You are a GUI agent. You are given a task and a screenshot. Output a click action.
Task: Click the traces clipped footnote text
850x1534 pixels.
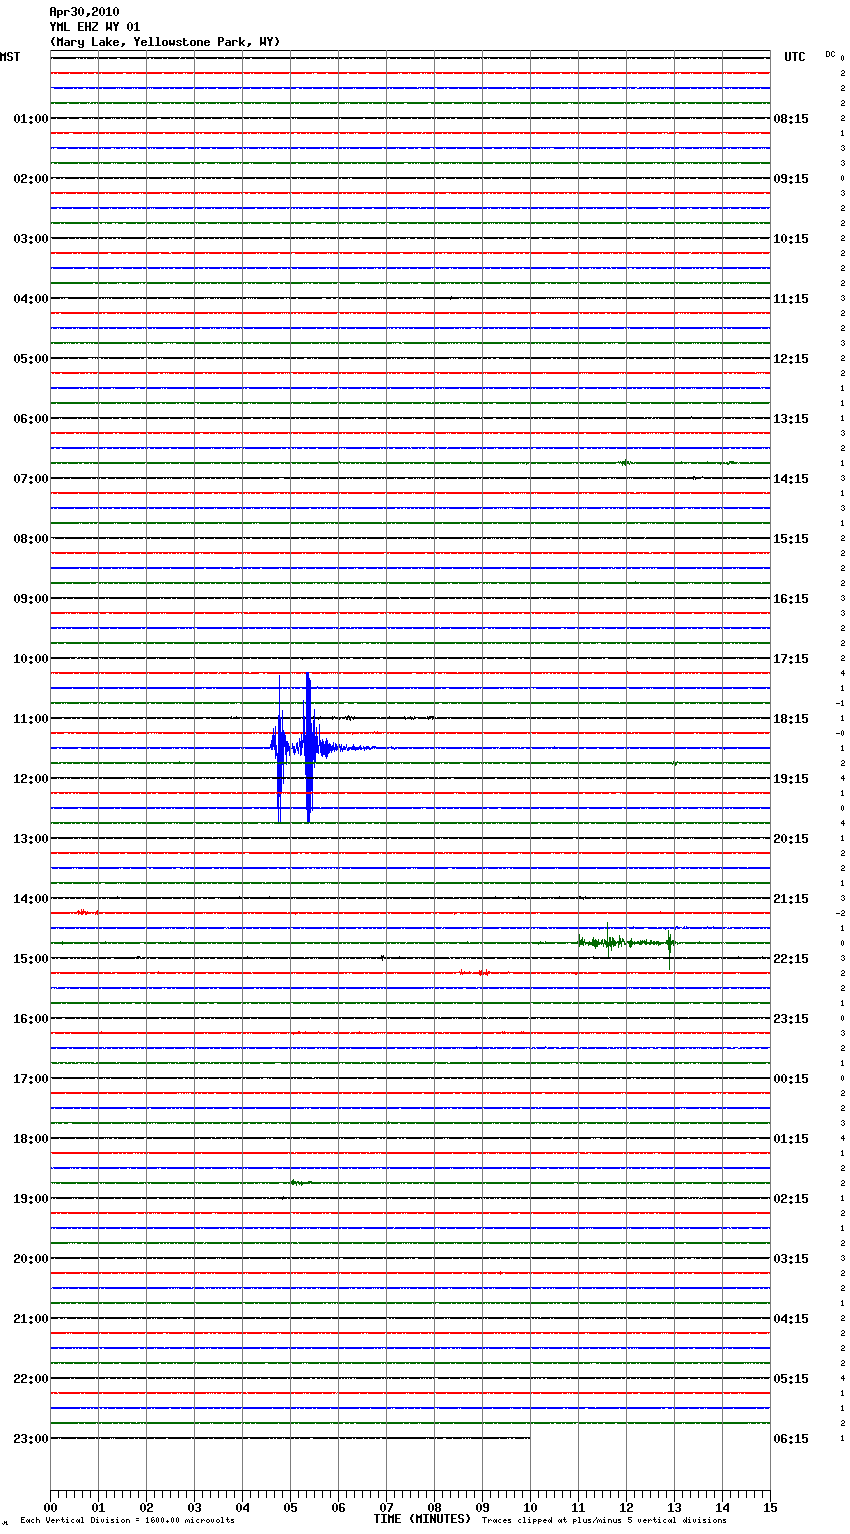[x=604, y=1521]
